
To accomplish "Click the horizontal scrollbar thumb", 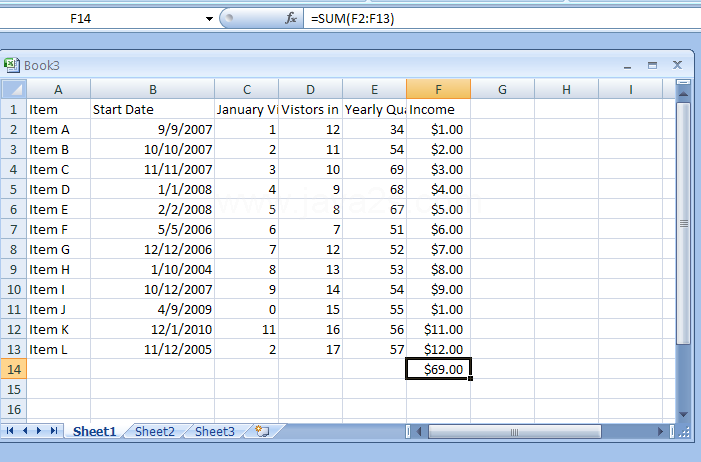I will pos(515,432).
